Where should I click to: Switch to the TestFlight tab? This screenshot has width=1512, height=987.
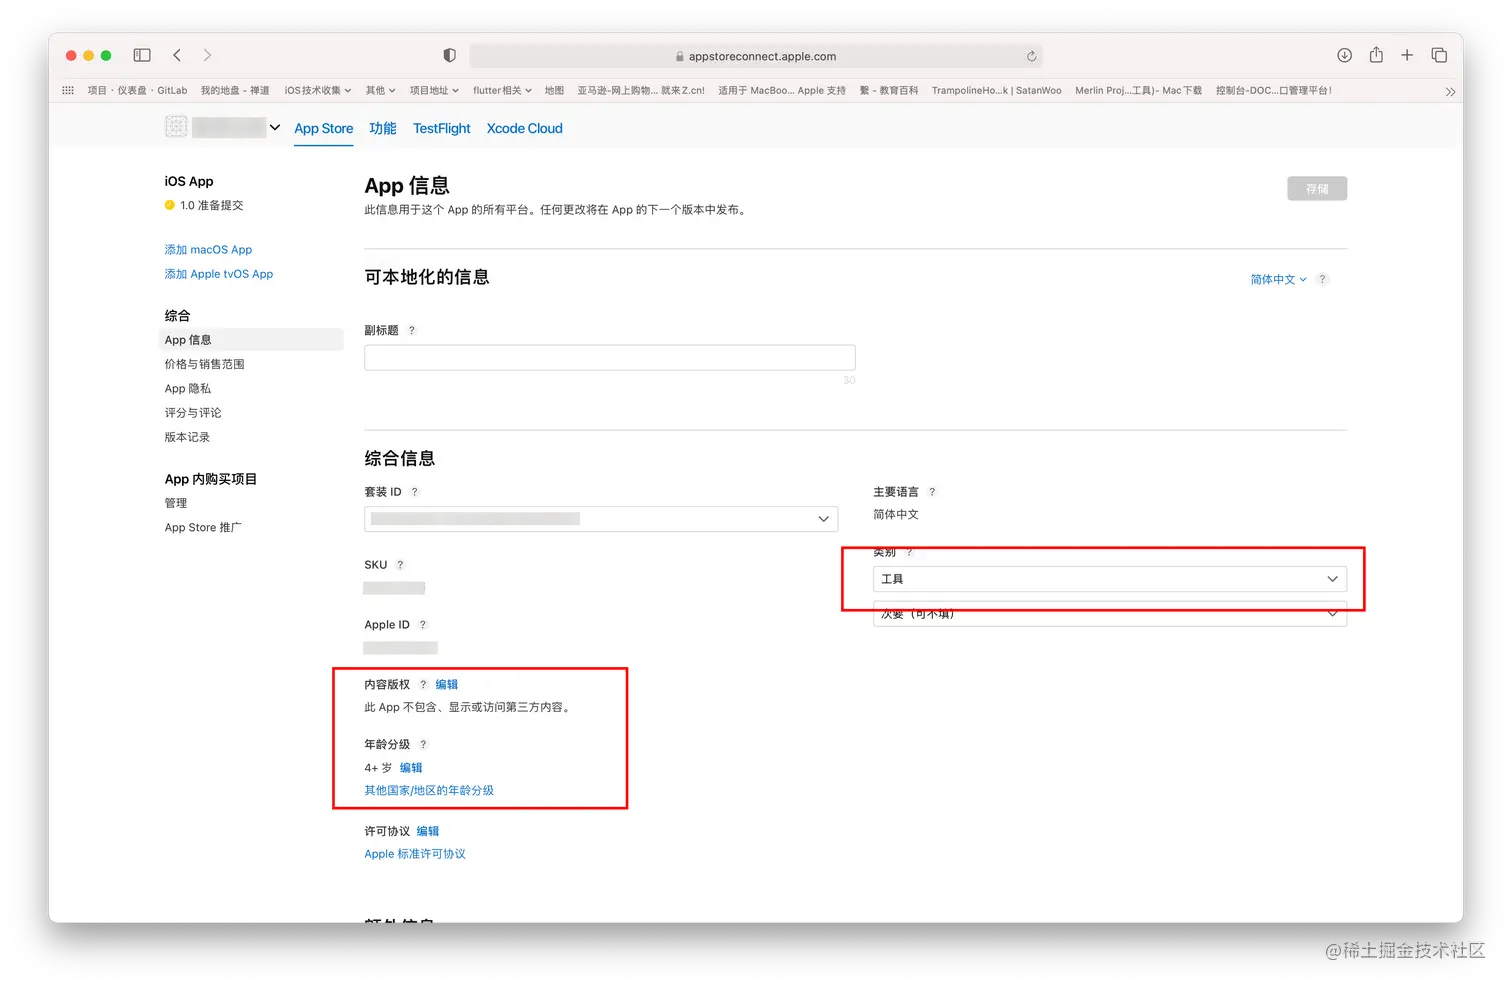tap(441, 128)
